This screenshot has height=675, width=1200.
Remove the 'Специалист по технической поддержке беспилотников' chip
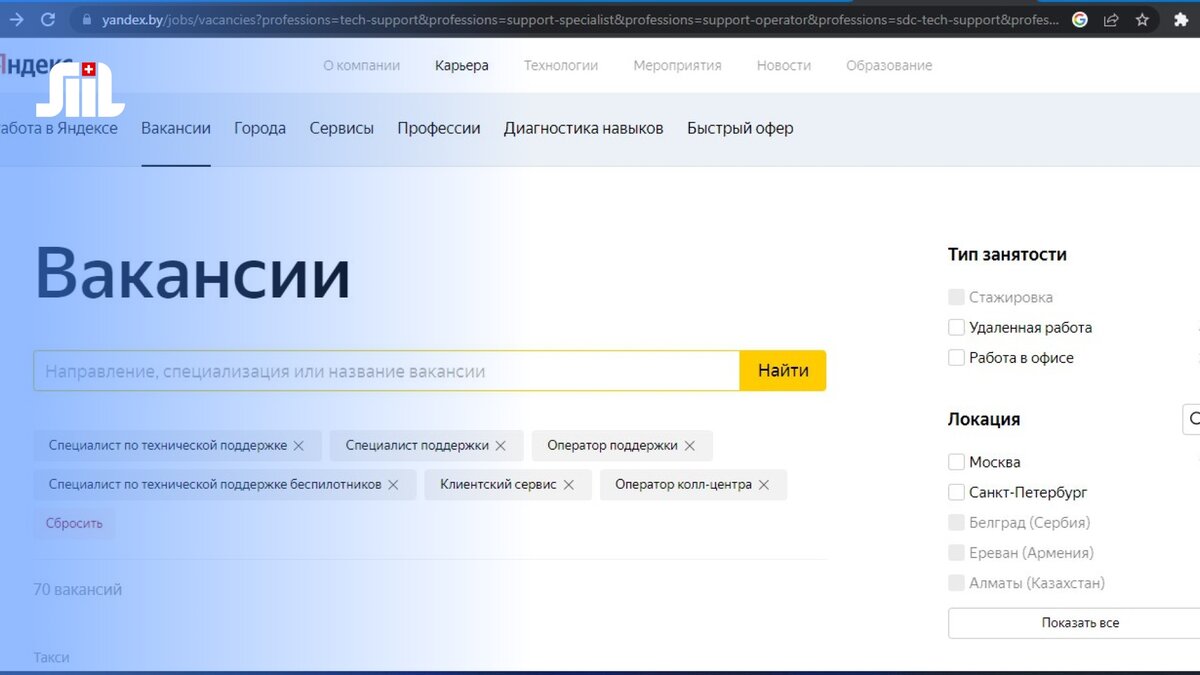[x=393, y=485]
